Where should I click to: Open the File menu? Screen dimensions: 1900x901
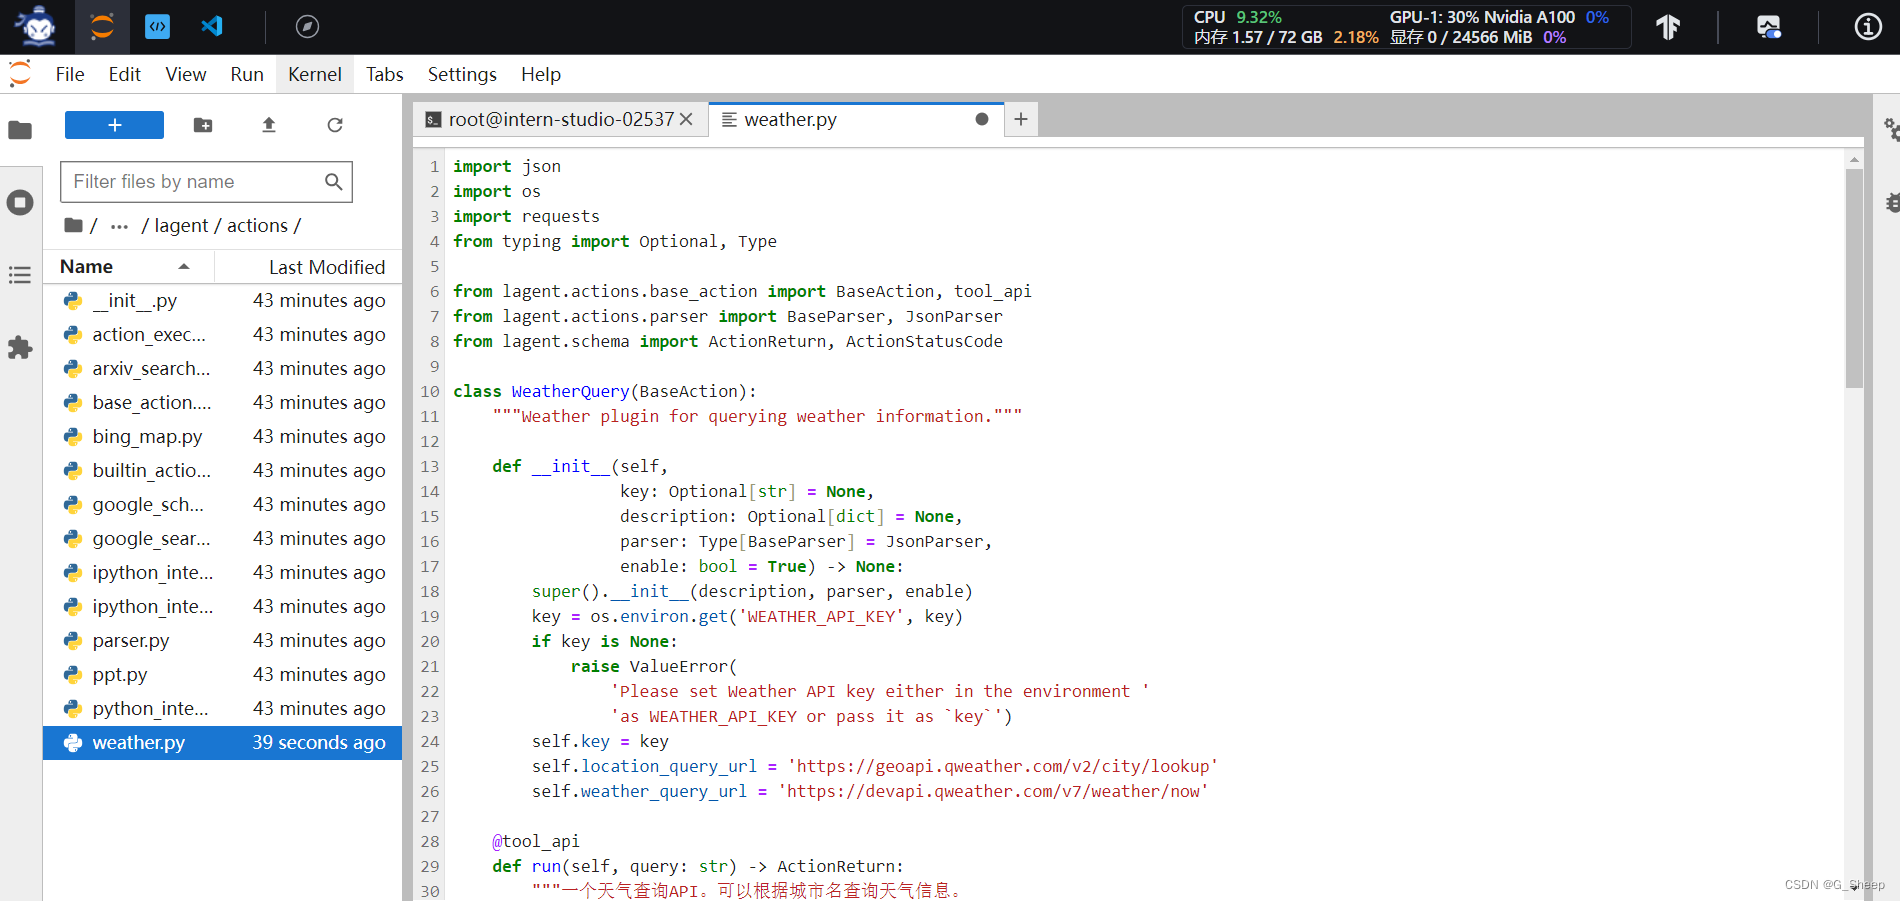click(70, 75)
